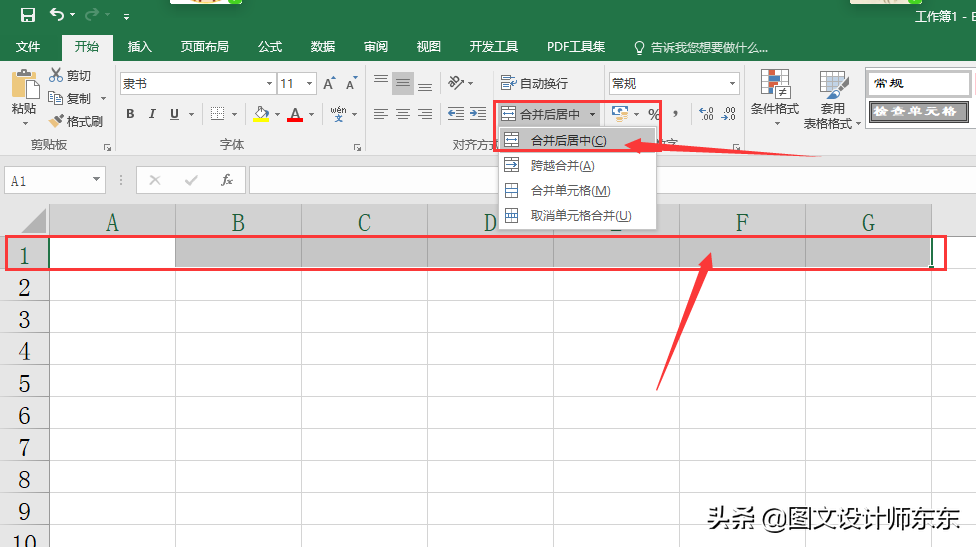Open the 开发工具 tab
Viewport: 976px width, 547px height.
click(x=494, y=47)
